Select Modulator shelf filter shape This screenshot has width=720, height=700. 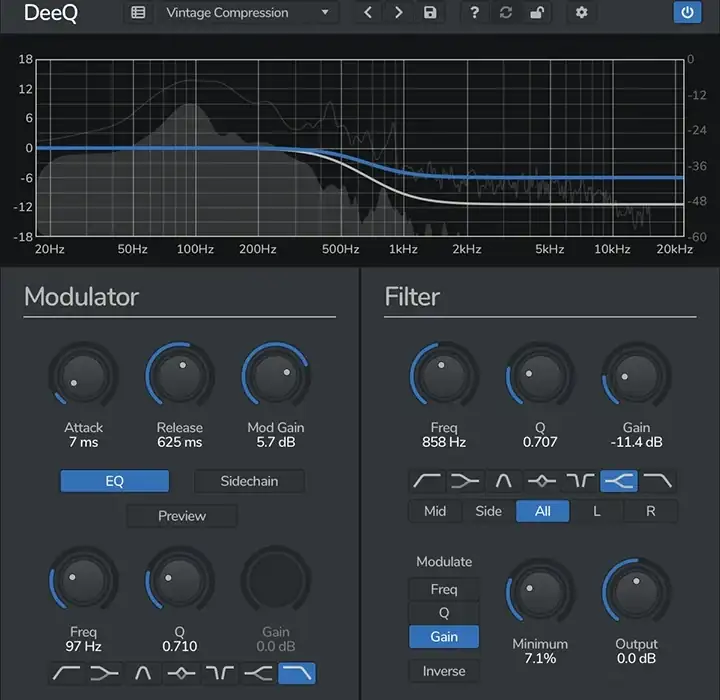pos(258,673)
